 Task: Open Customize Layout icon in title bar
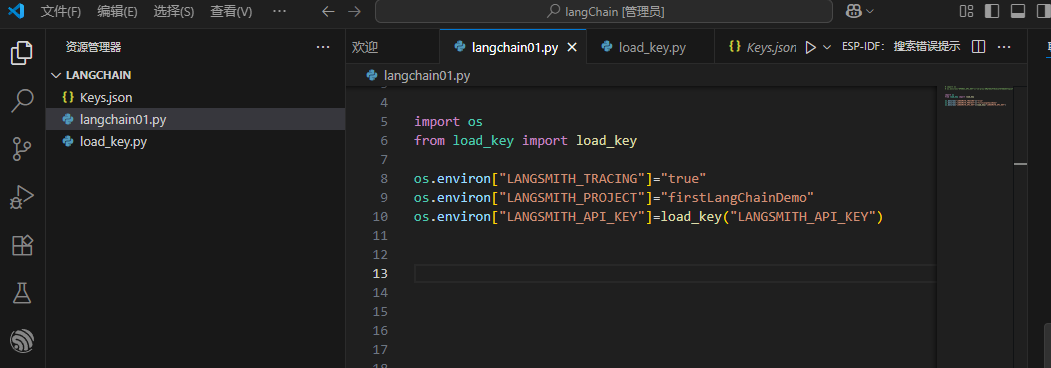(x=967, y=11)
